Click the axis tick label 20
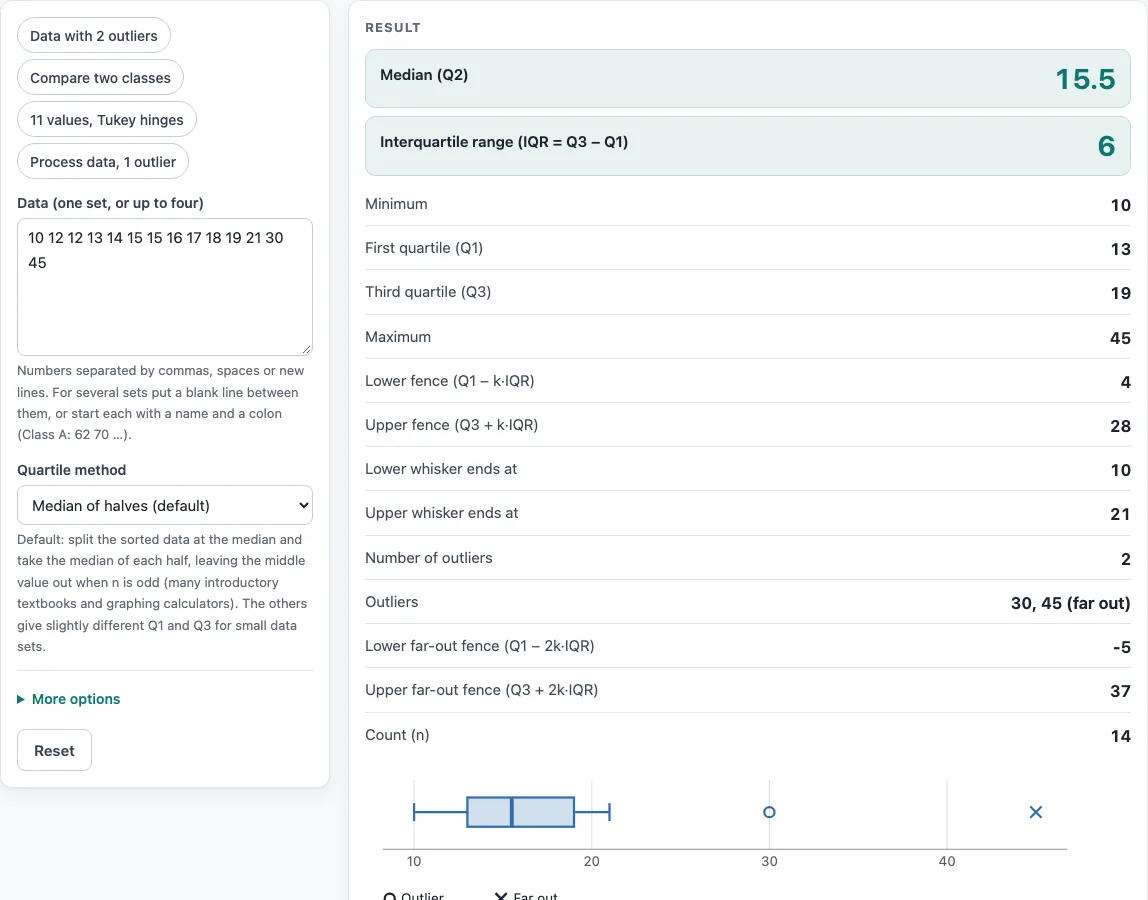 pyautogui.click(x=592, y=861)
